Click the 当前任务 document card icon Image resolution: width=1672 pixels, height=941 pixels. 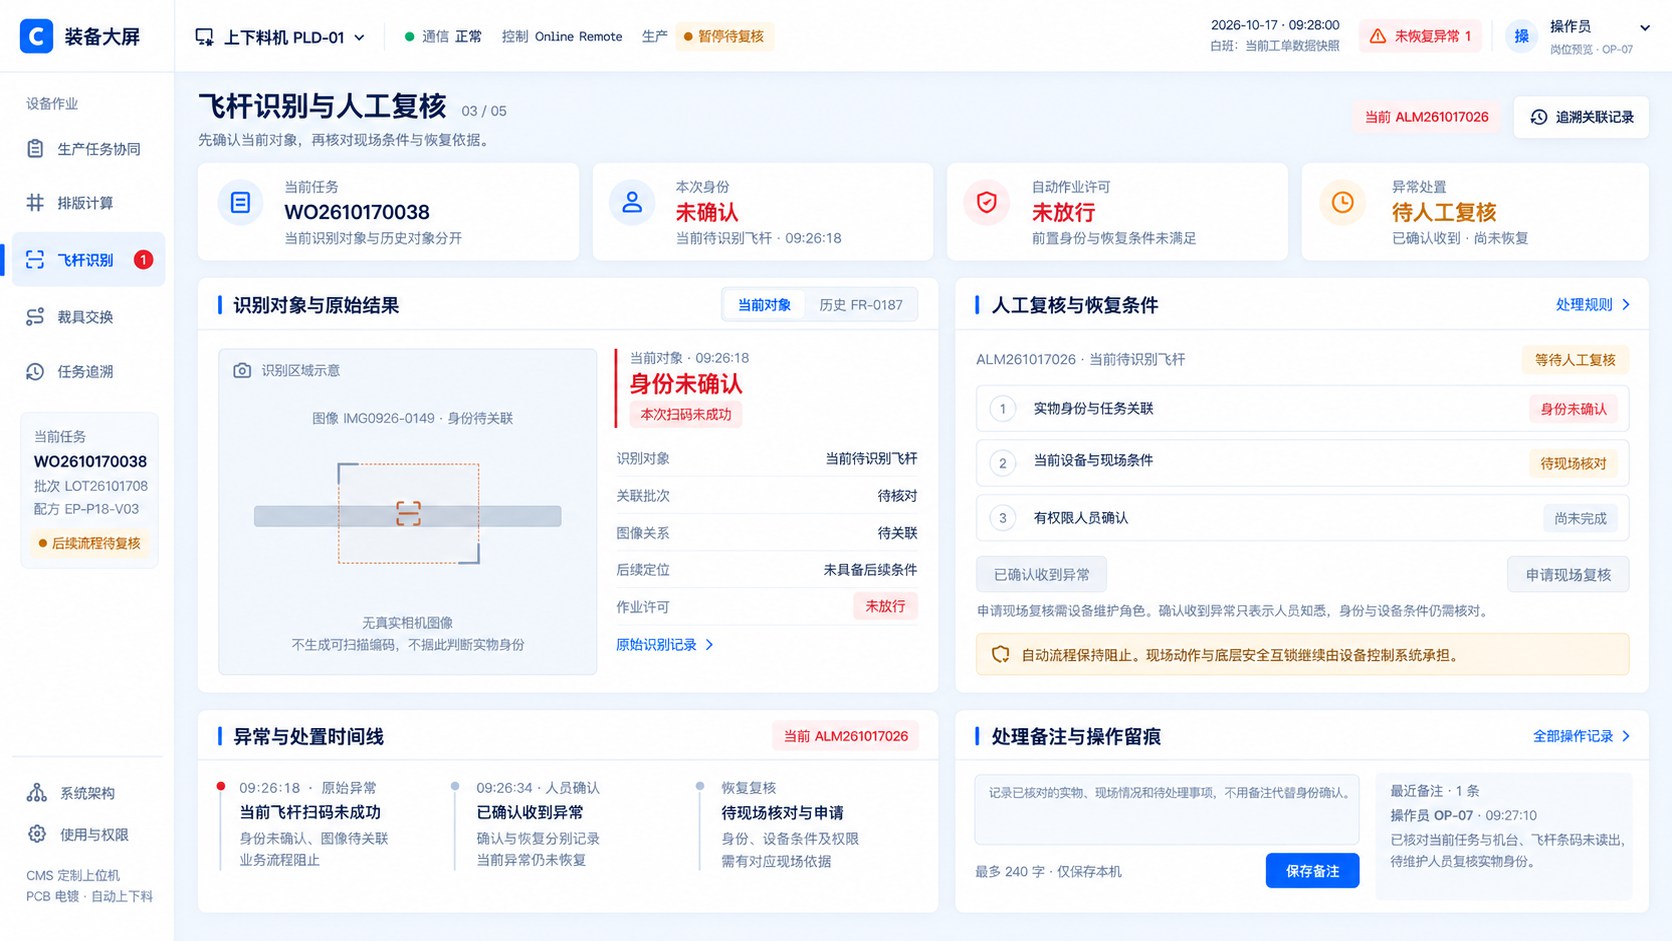coord(240,203)
